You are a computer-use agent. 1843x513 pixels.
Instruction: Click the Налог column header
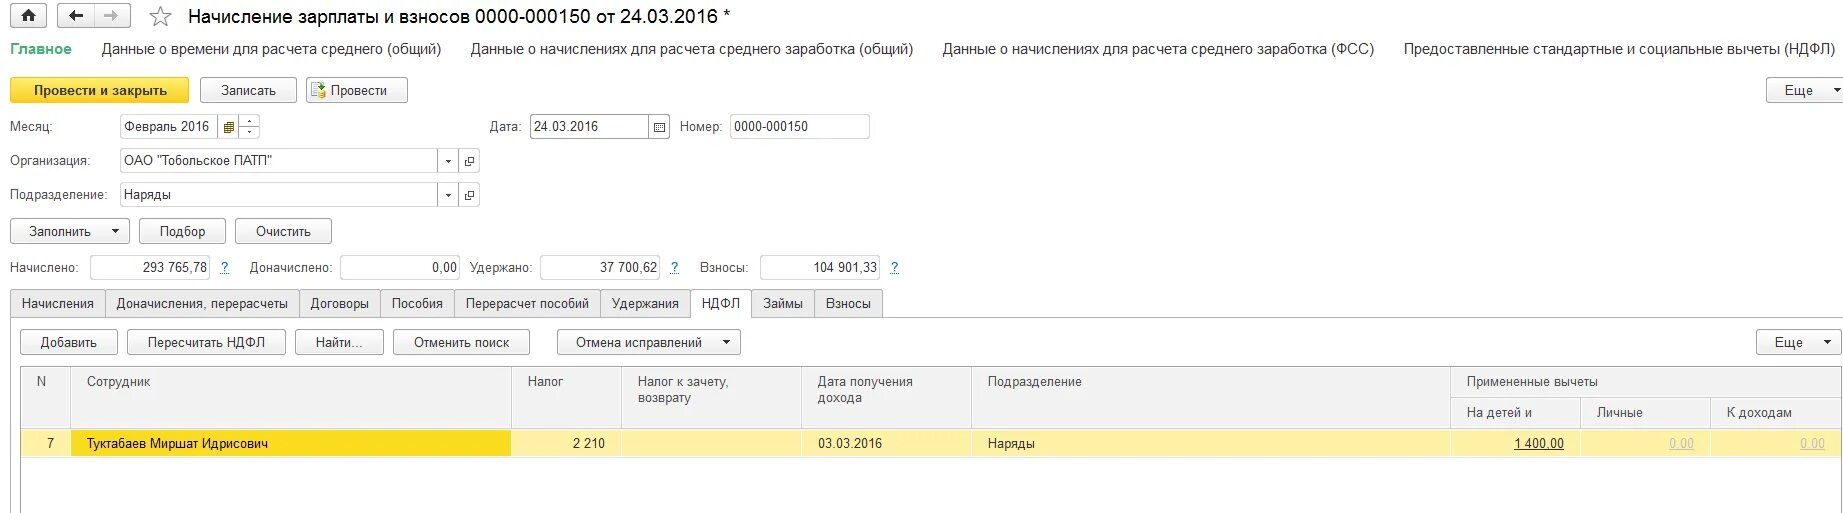click(x=566, y=397)
